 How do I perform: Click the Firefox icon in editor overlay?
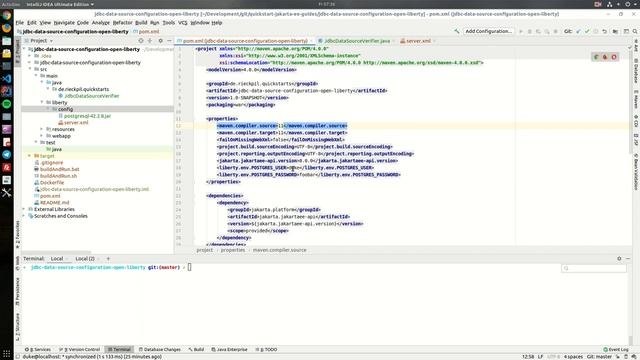click(x=605, y=57)
